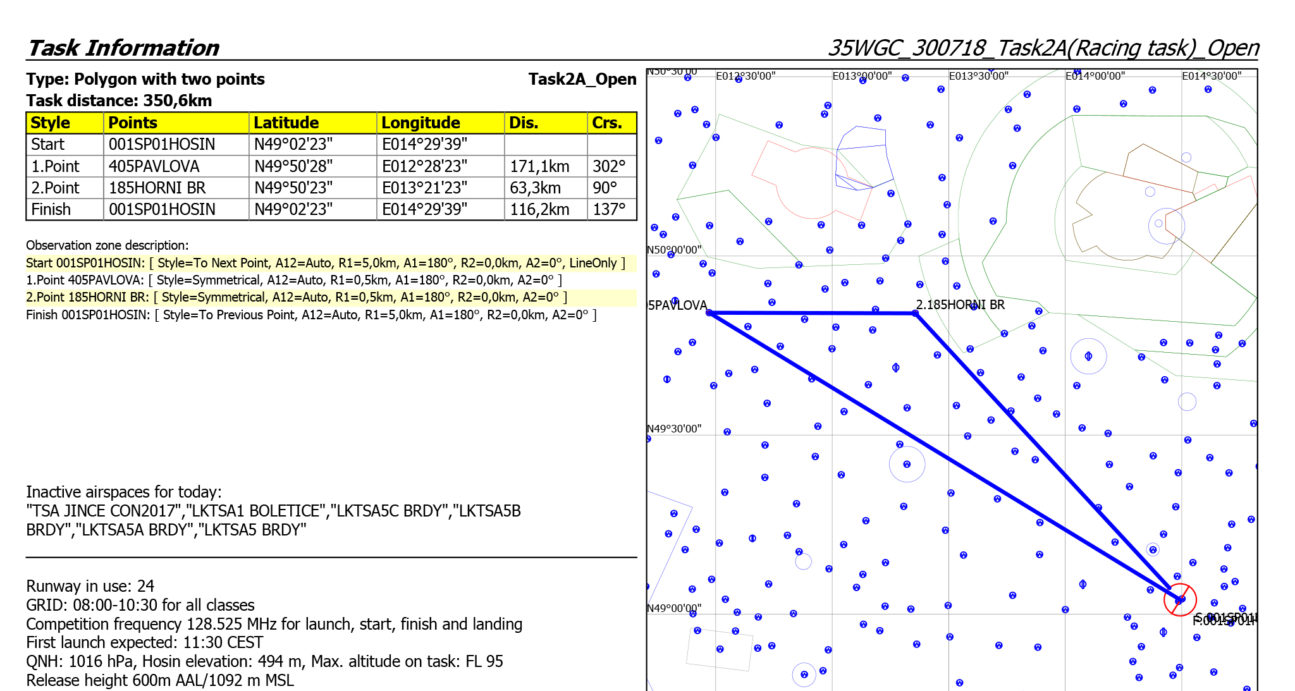The width and height of the screenshot is (1295, 691).
Task: Click the Task Information heading
Action: pos(122,47)
